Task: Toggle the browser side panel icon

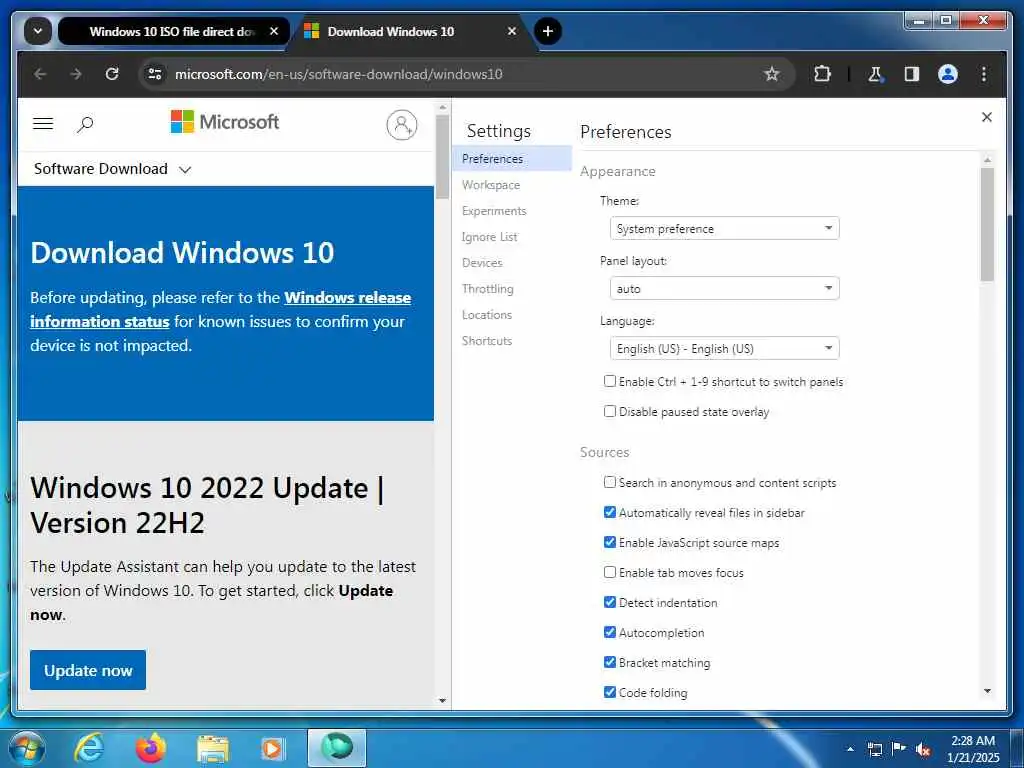Action: [912, 74]
